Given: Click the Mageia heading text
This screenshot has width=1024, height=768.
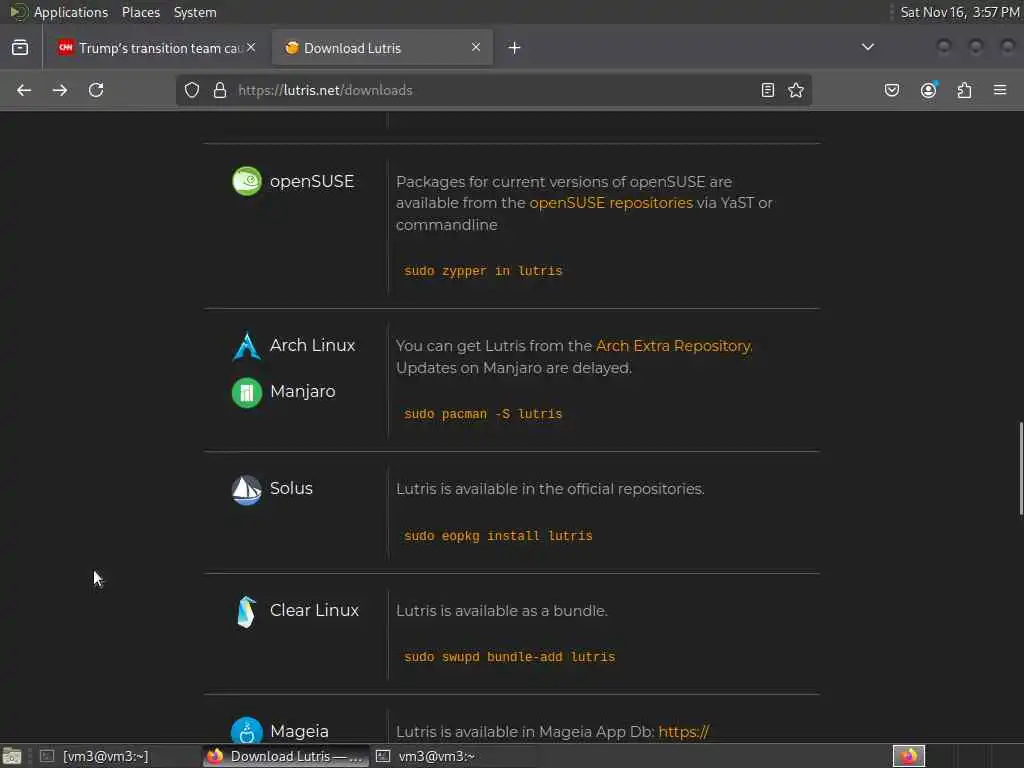Looking at the screenshot, I should [299, 731].
